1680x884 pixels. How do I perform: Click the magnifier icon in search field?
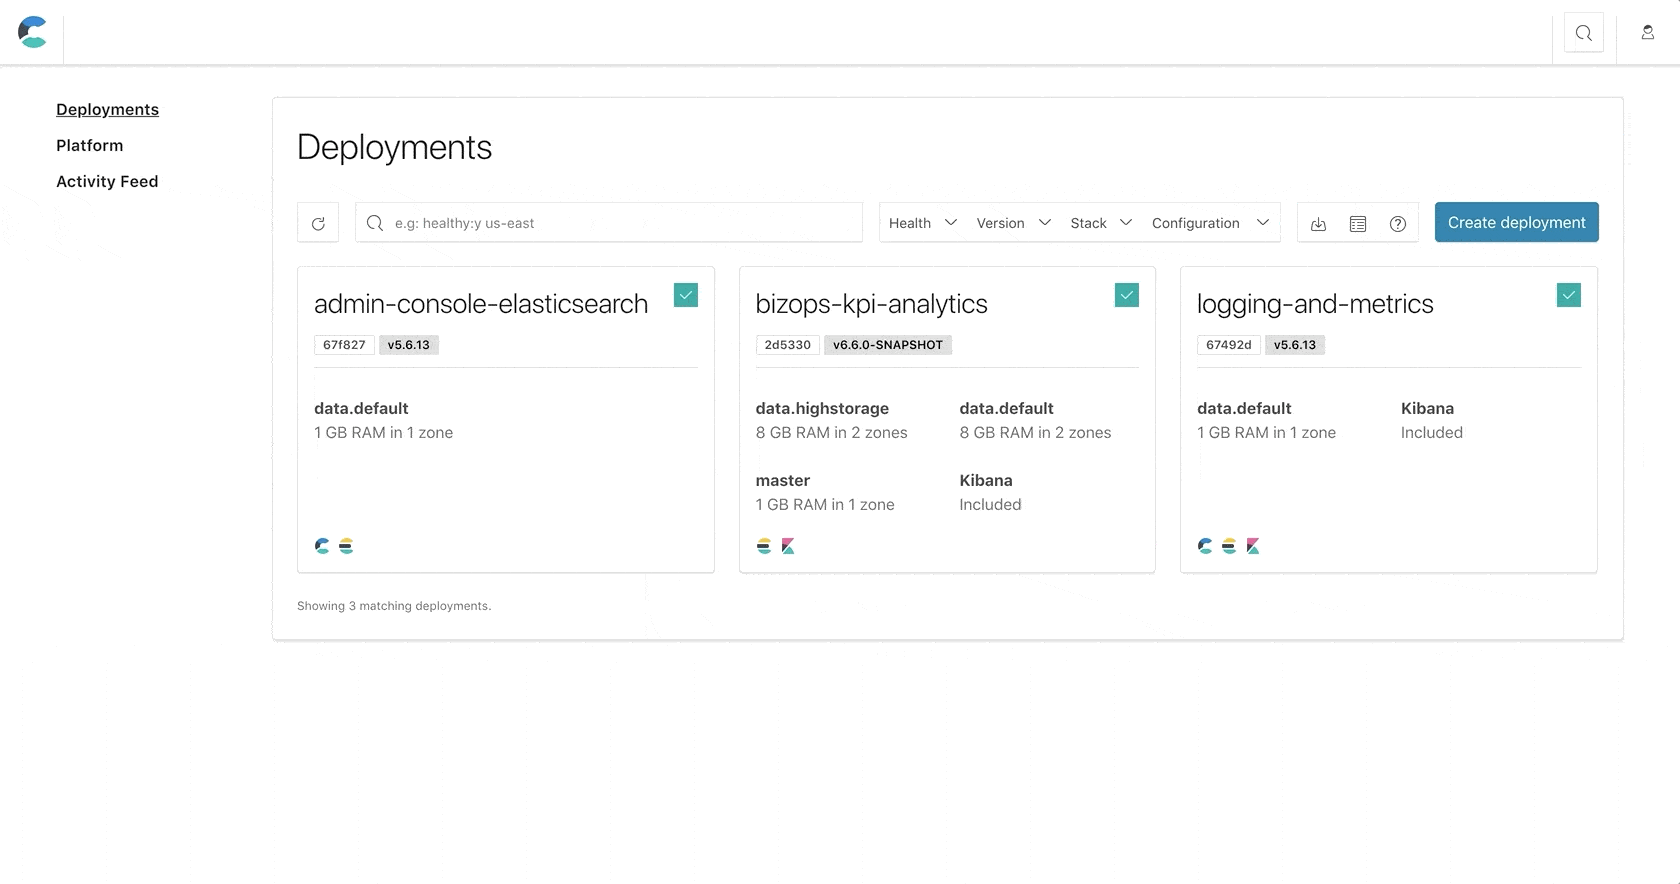click(375, 223)
